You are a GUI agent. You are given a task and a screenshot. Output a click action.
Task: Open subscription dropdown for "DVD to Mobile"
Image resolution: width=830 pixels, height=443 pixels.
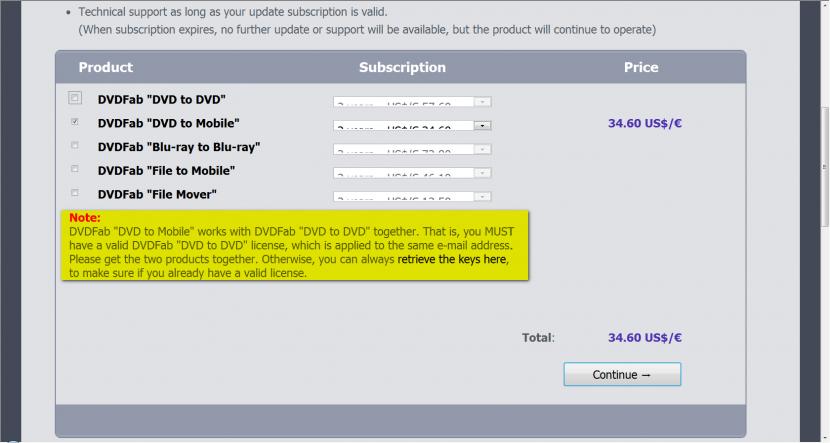(x=412, y=125)
